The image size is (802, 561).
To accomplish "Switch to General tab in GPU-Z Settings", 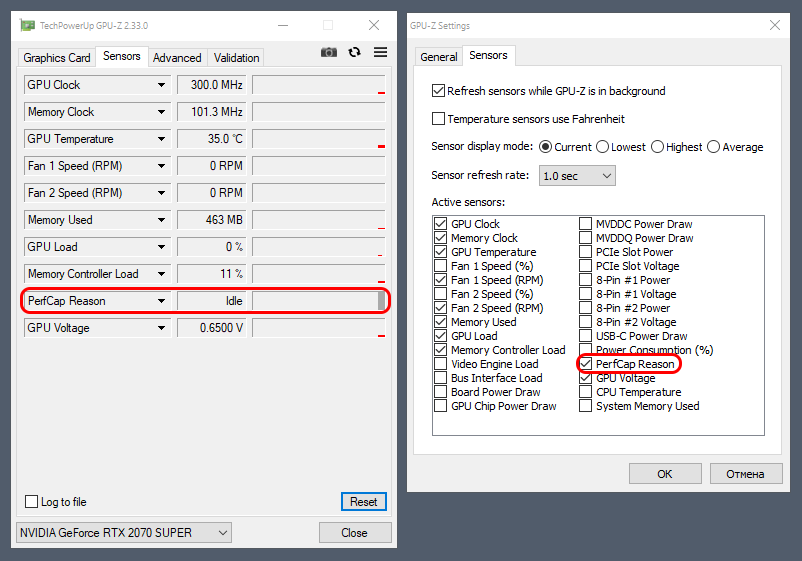I will (x=438, y=57).
